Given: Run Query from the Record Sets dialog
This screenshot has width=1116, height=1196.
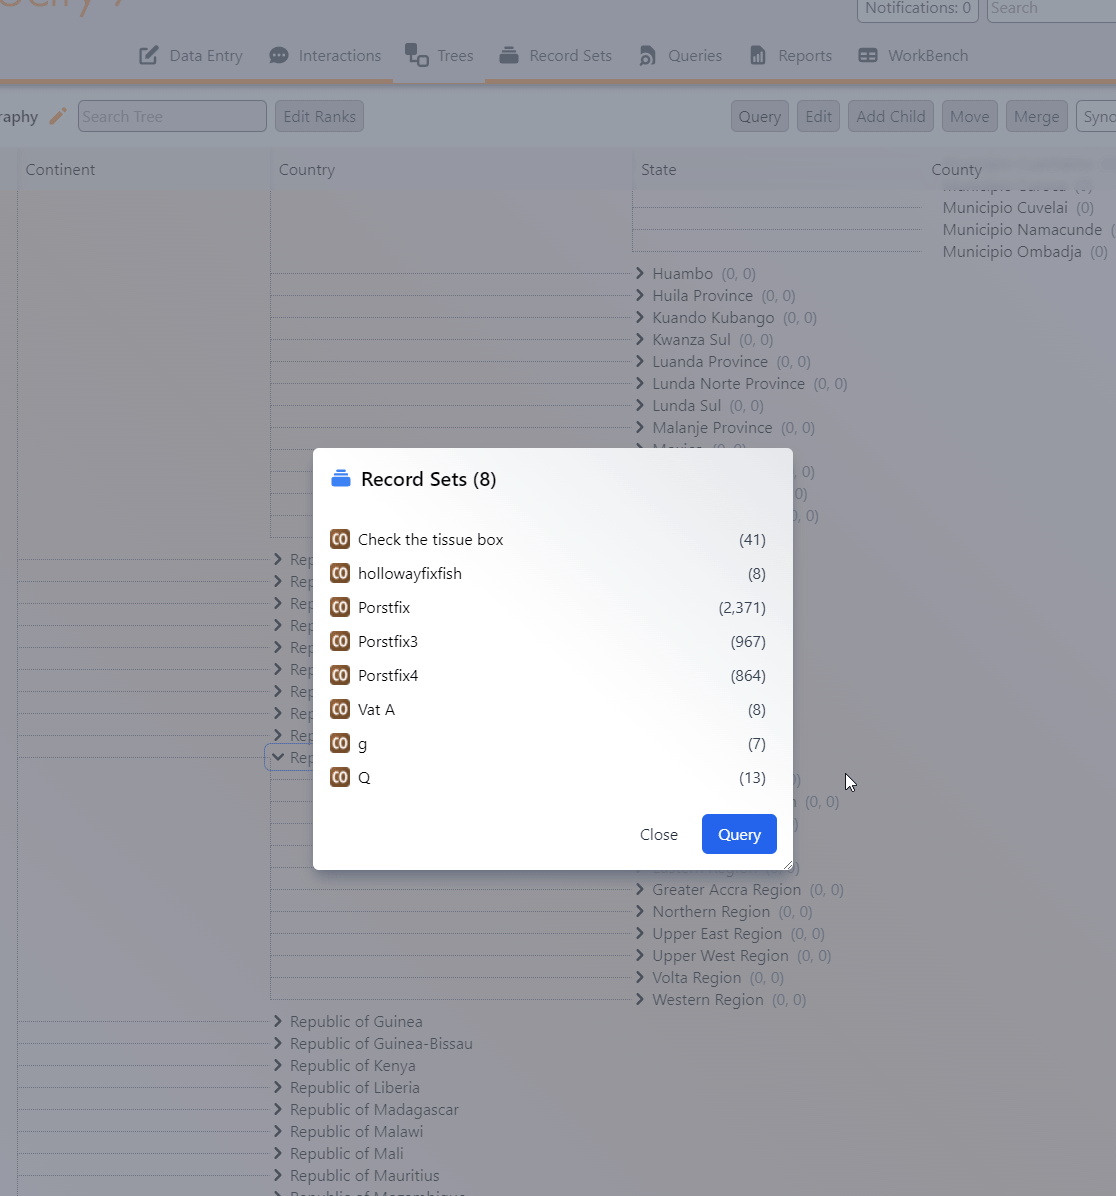Looking at the screenshot, I should click(x=739, y=834).
